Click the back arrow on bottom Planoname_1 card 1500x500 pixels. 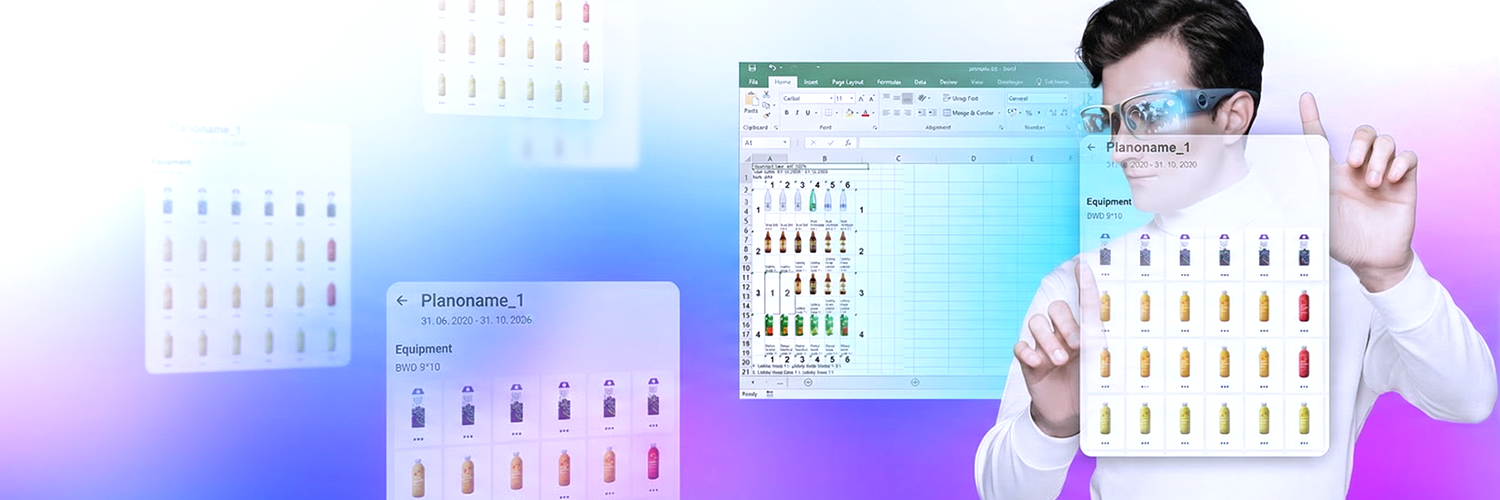(402, 301)
